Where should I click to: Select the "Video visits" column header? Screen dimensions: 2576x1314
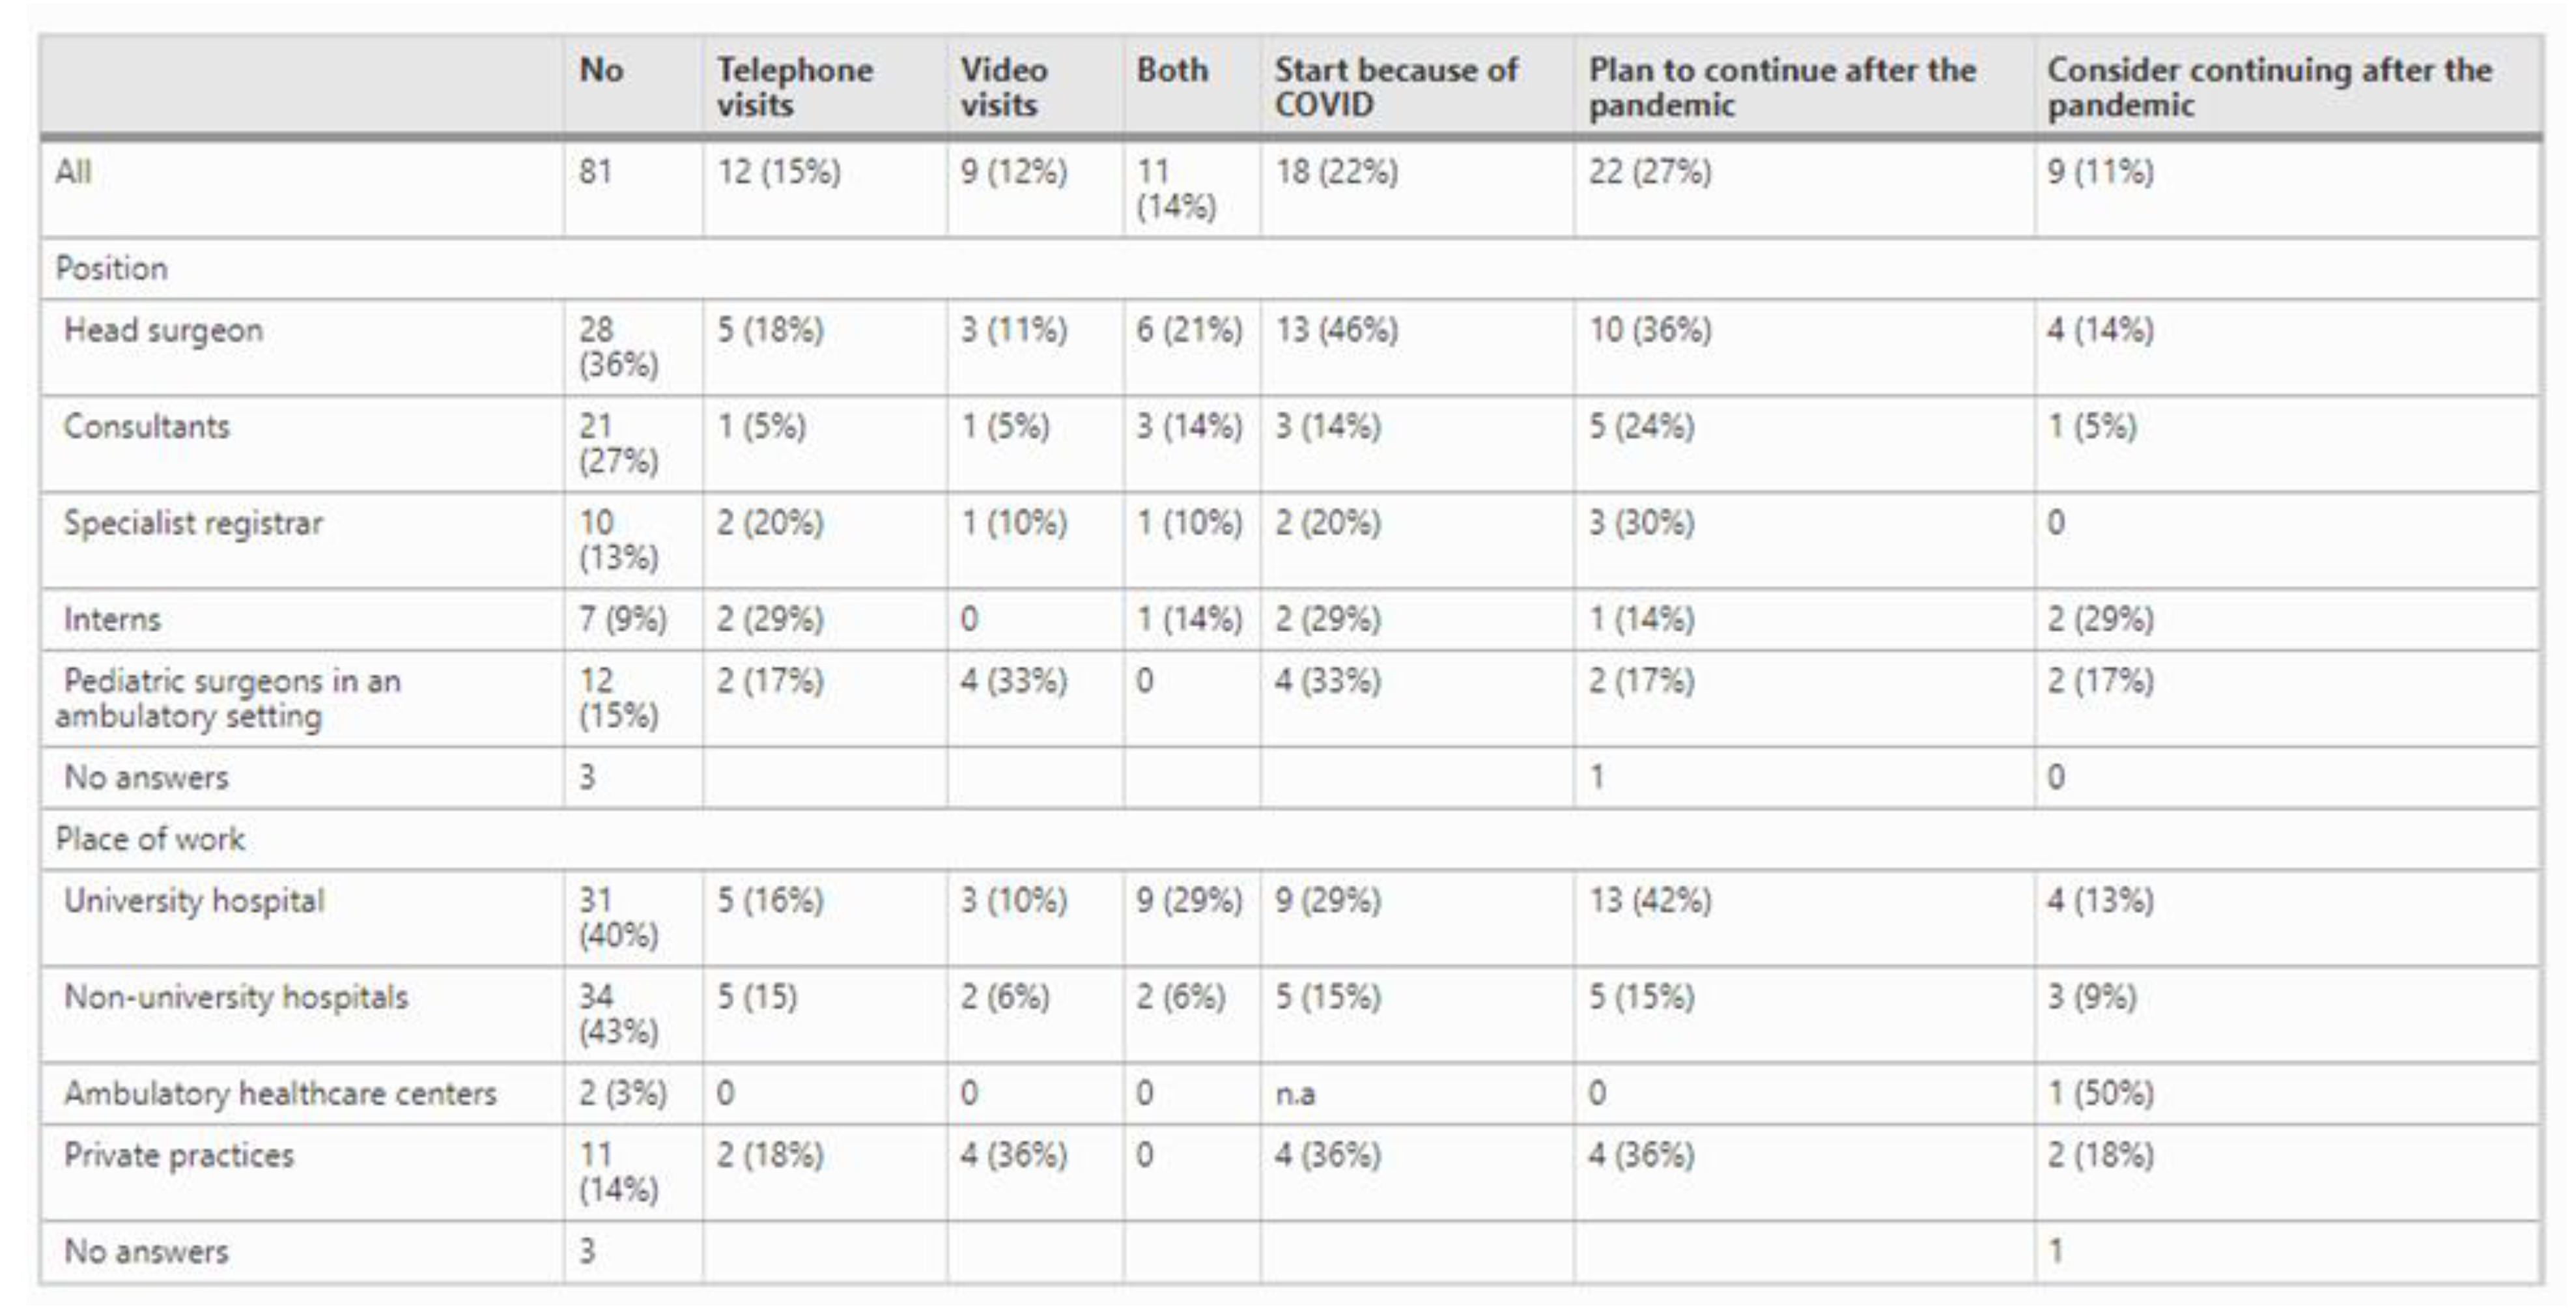1003,87
